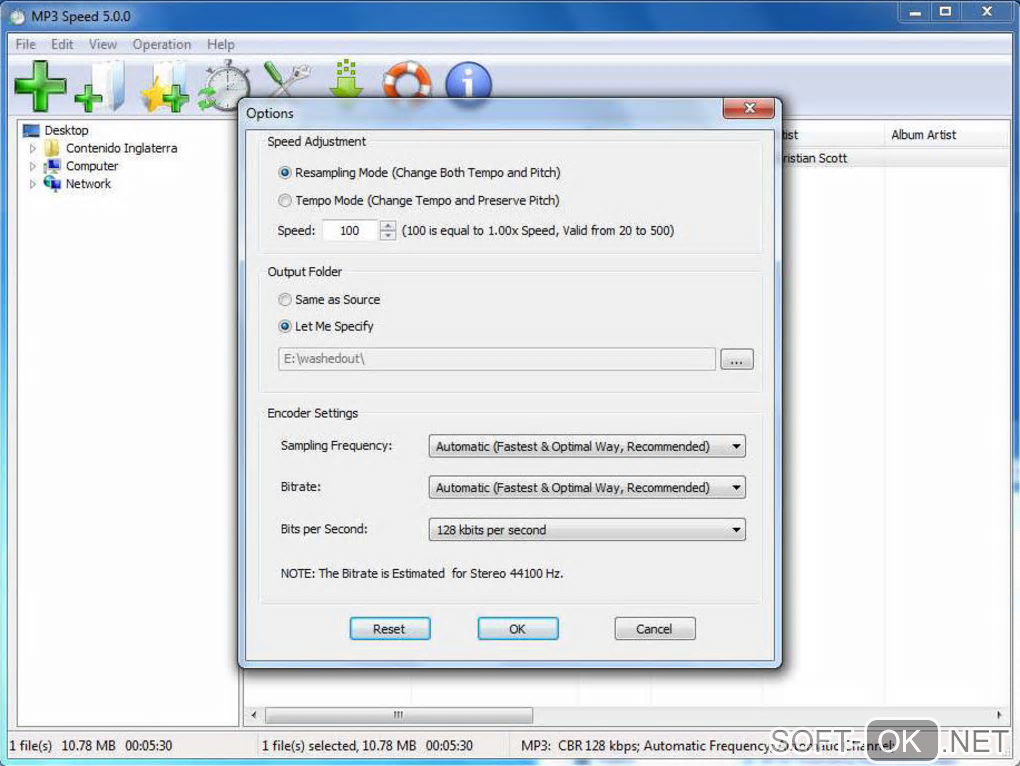Screen dimensions: 1020x766
Task: Click the star Add Favorites toolbar icon
Action: point(164,86)
